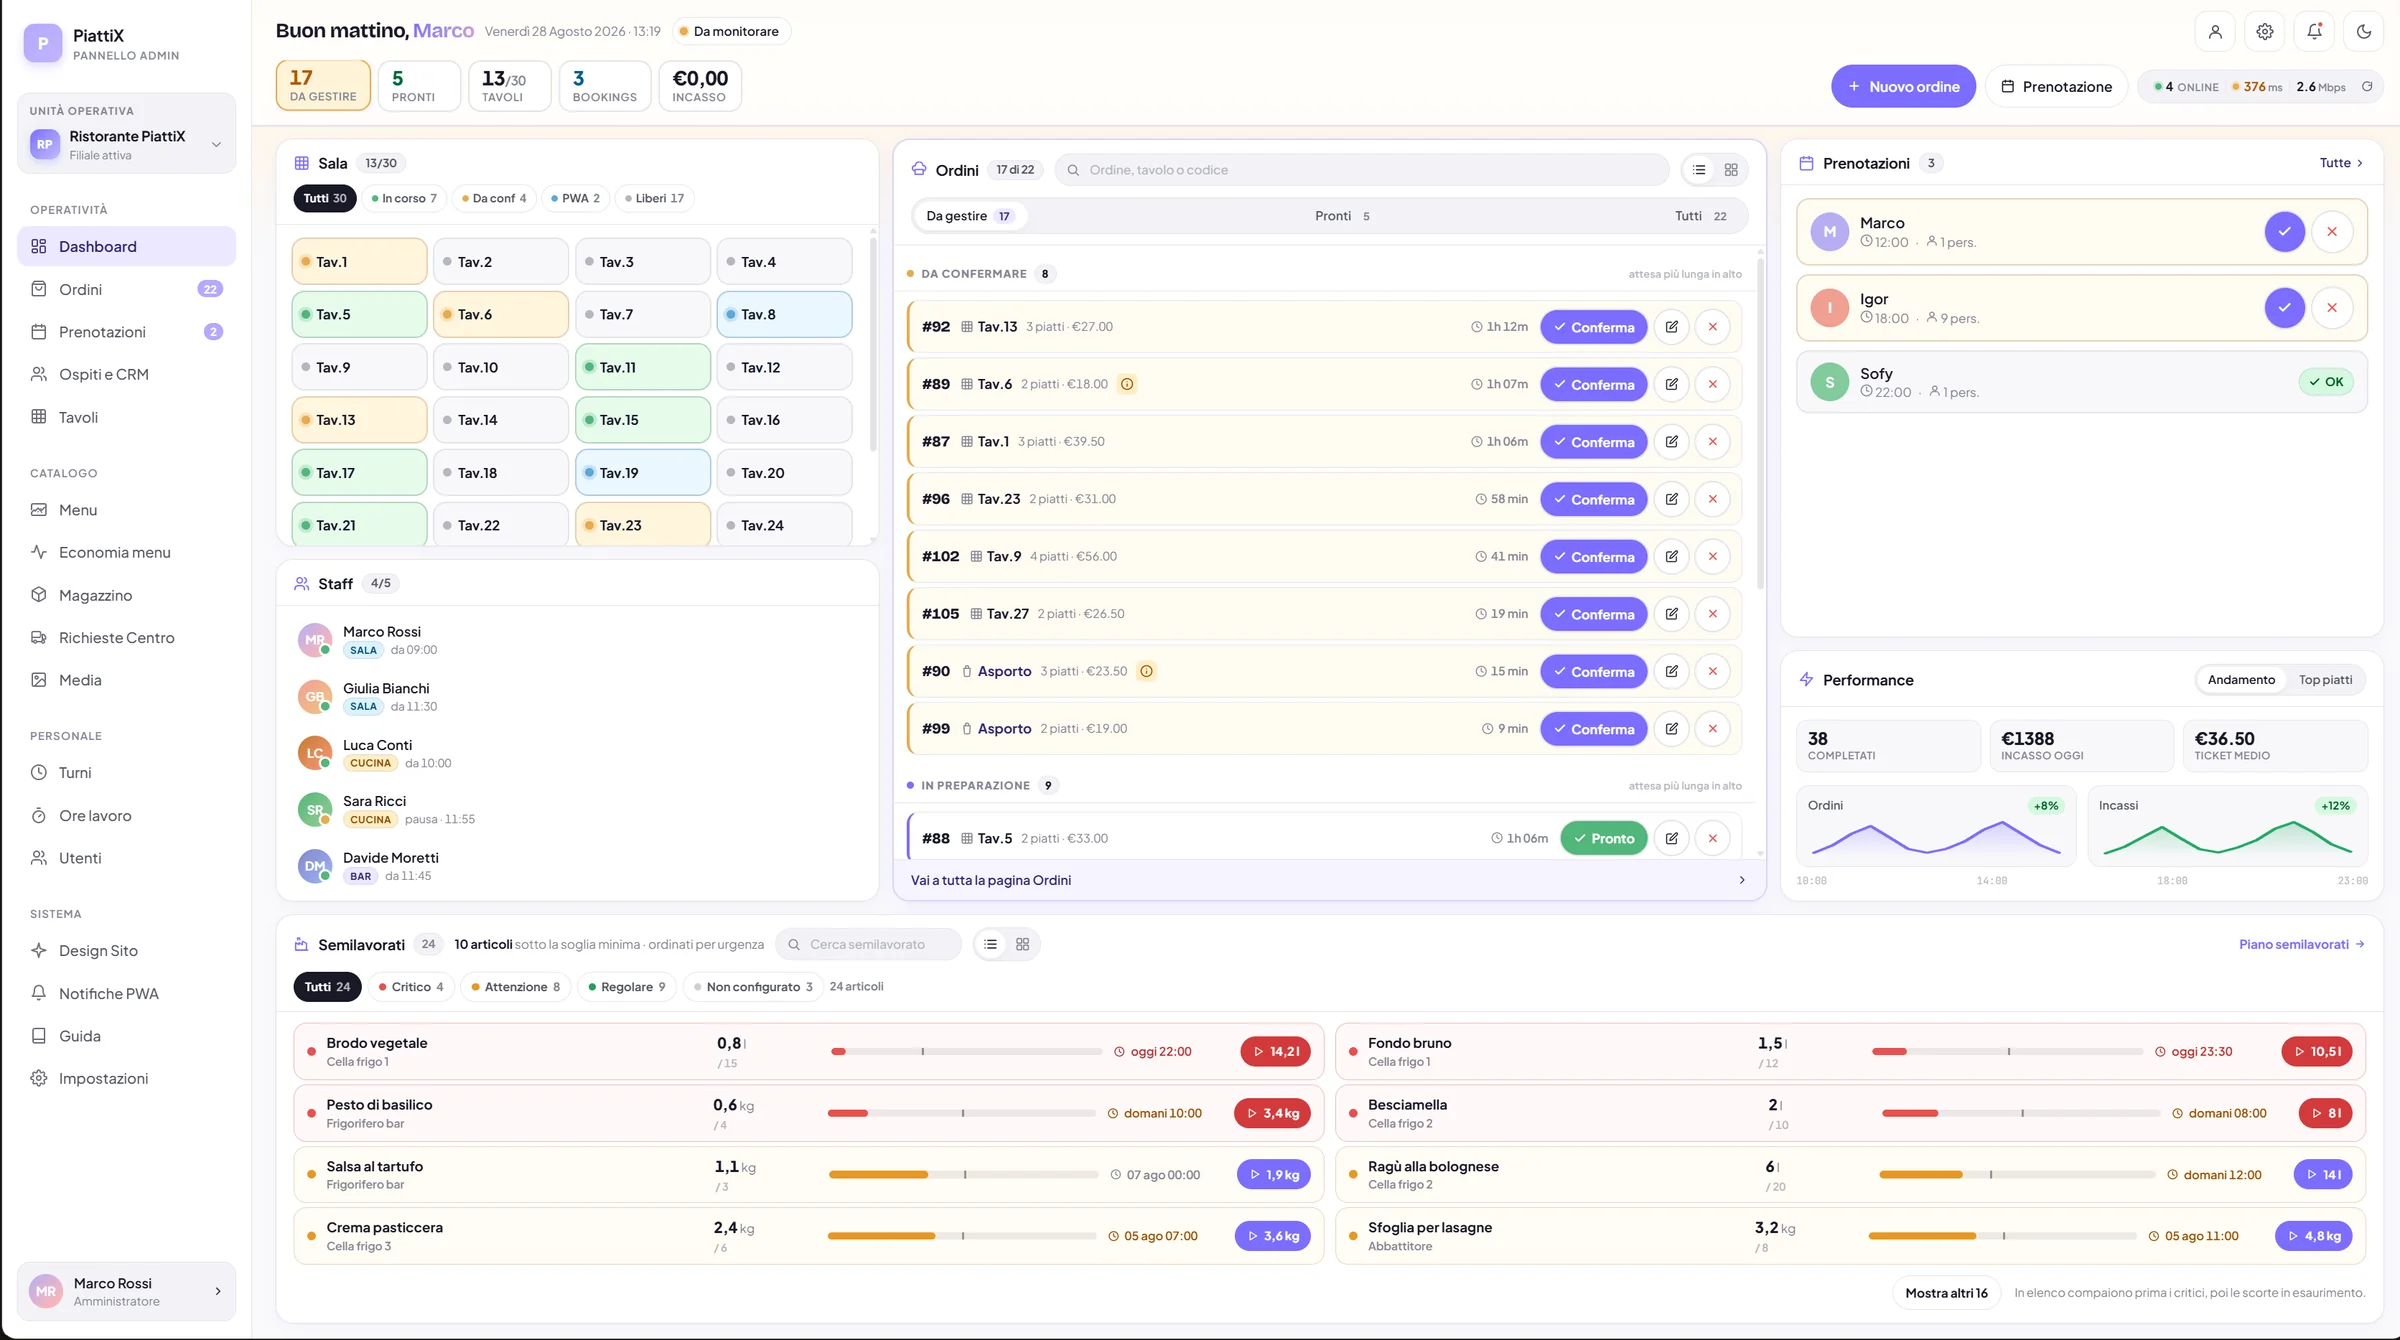2400x1340 pixels.
Task: Click Fondo bruno stock level bar
Action: (x=2007, y=1051)
